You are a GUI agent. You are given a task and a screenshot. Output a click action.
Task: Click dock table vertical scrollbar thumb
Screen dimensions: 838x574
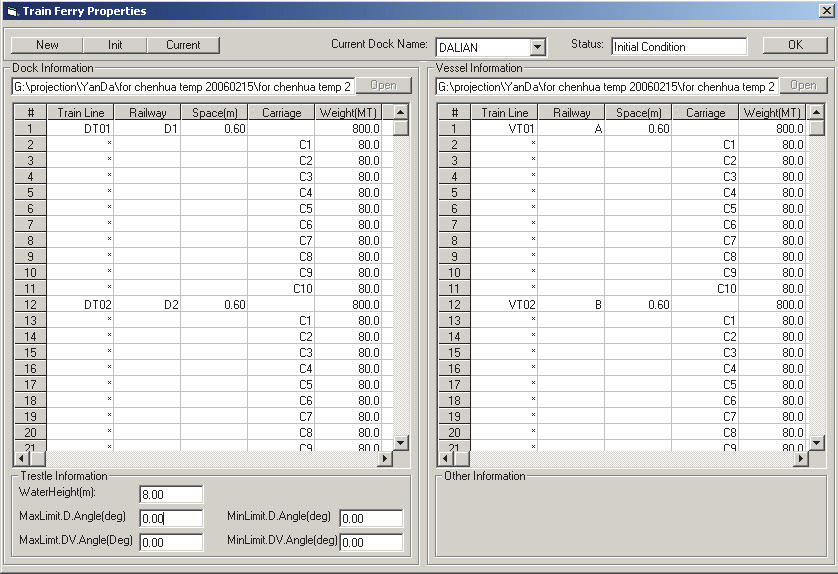pos(401,128)
